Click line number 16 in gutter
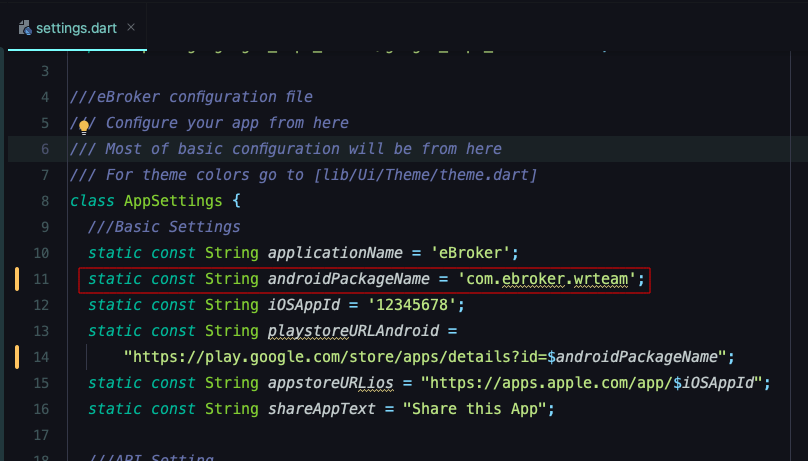The image size is (808, 461). 41,409
